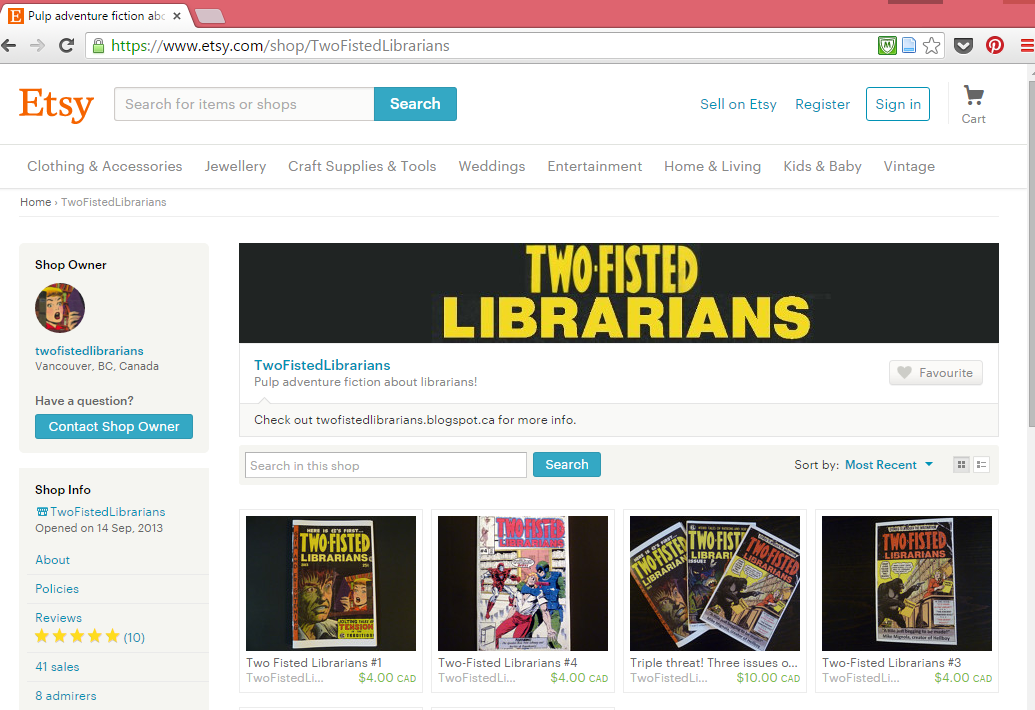
Task: Open the Pocket extension icon
Action: [964, 46]
